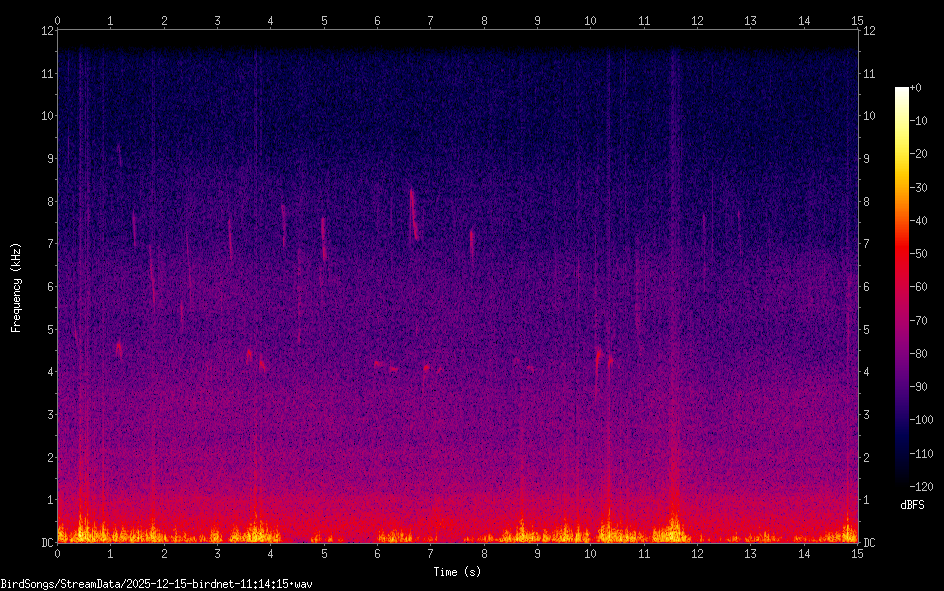Click the 5 second mark on bottom time axis
Screen dimensions: 944x591
(x=324, y=553)
